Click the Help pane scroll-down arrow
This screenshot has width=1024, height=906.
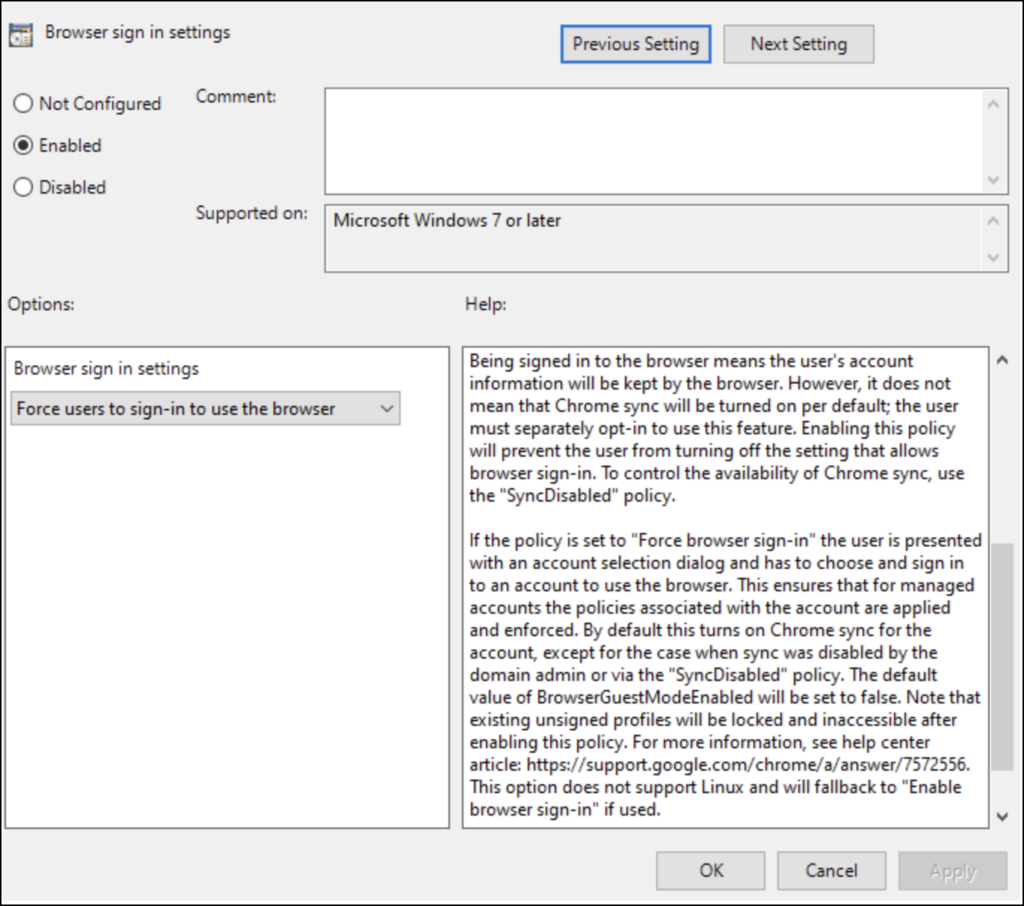1003,816
